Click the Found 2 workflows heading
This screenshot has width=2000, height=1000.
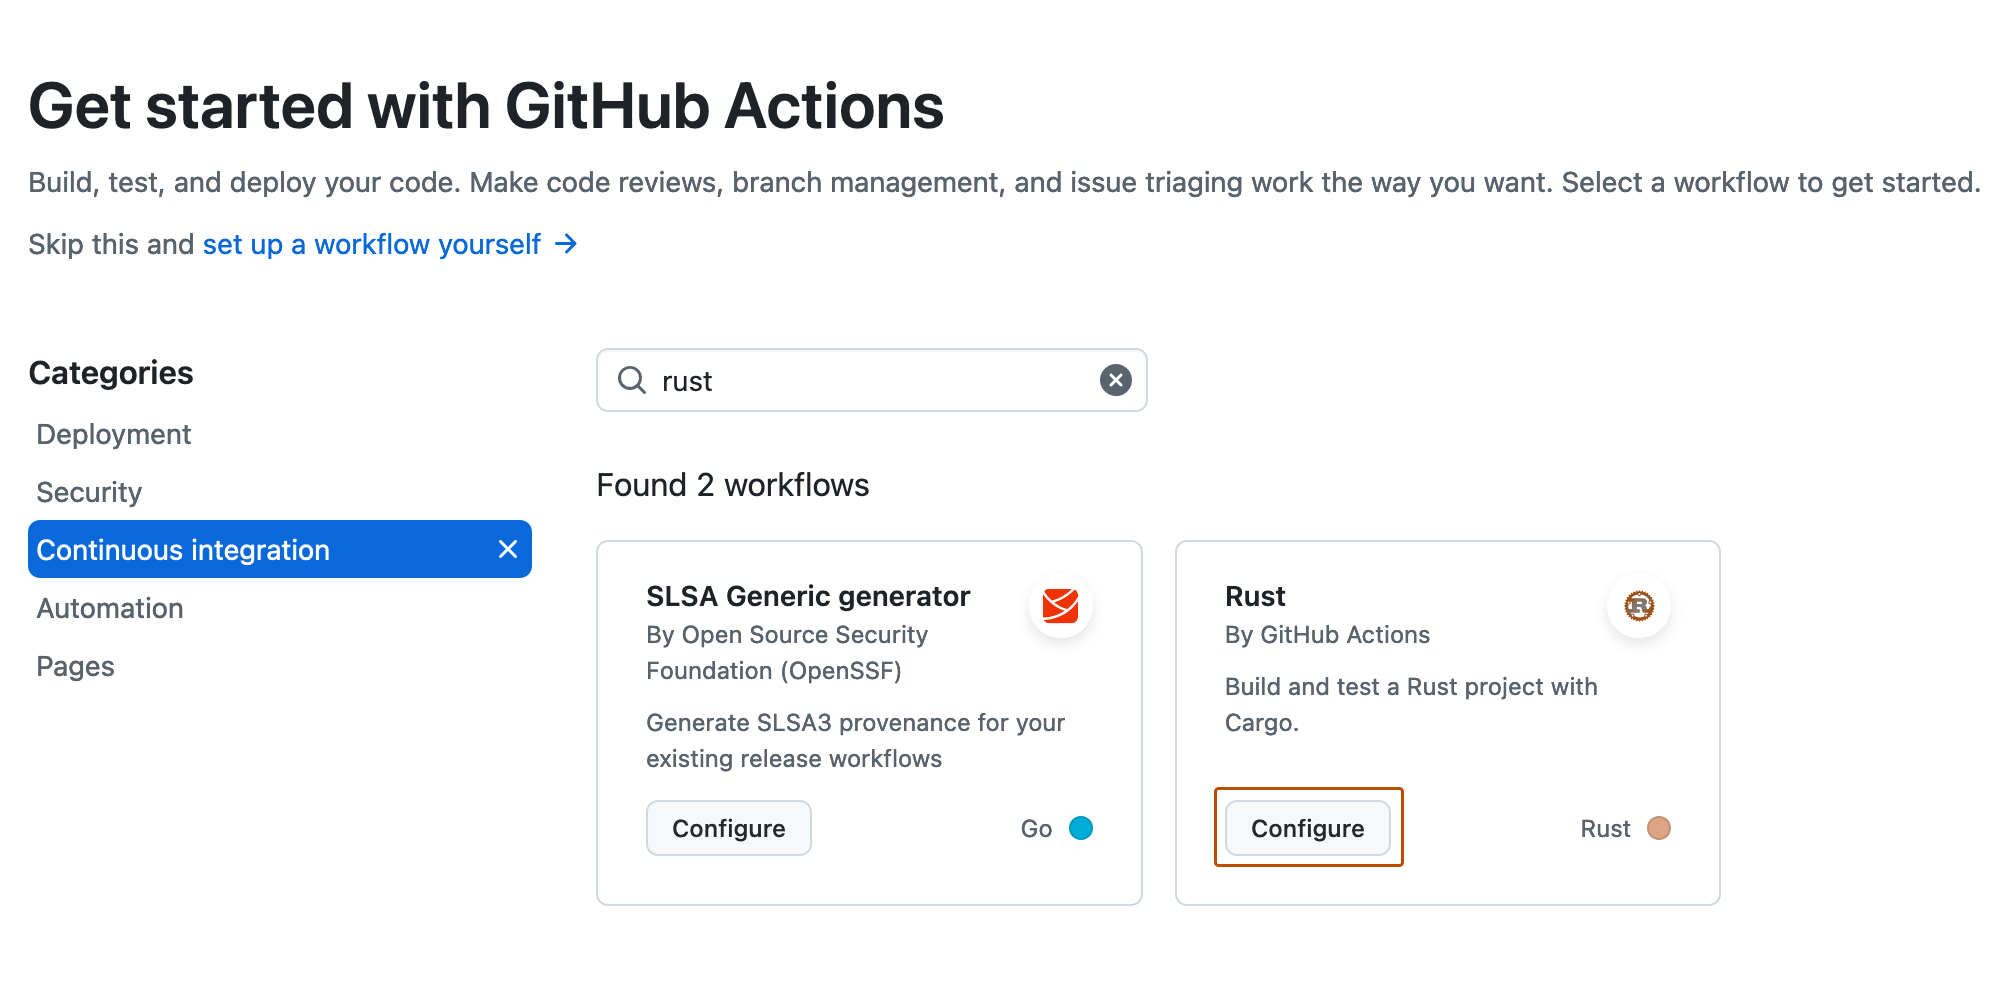pos(733,485)
